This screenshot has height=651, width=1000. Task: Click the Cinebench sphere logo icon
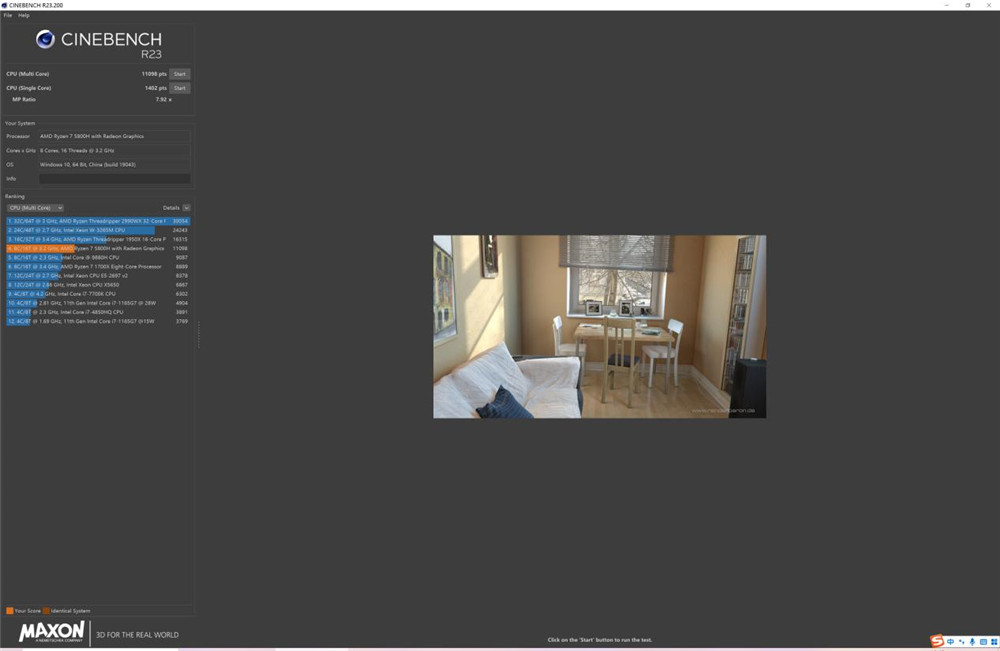[x=45, y=40]
